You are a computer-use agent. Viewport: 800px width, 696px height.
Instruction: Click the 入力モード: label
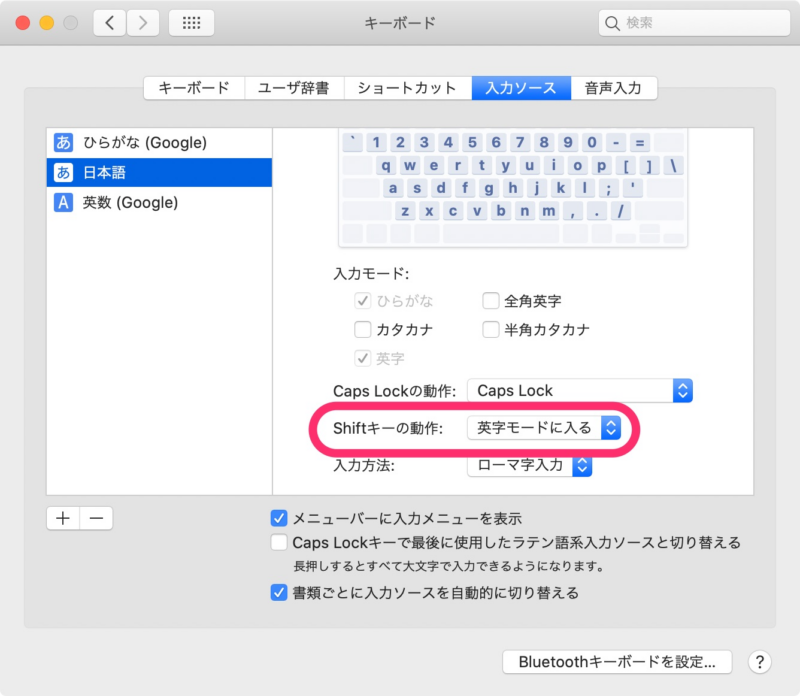(x=371, y=274)
